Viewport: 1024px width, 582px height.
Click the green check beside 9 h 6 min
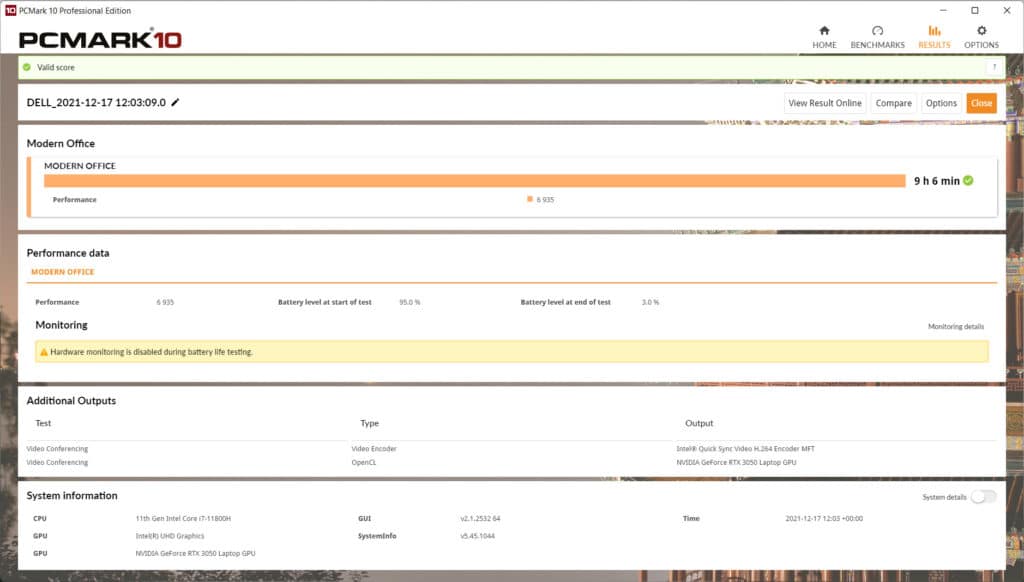point(968,180)
